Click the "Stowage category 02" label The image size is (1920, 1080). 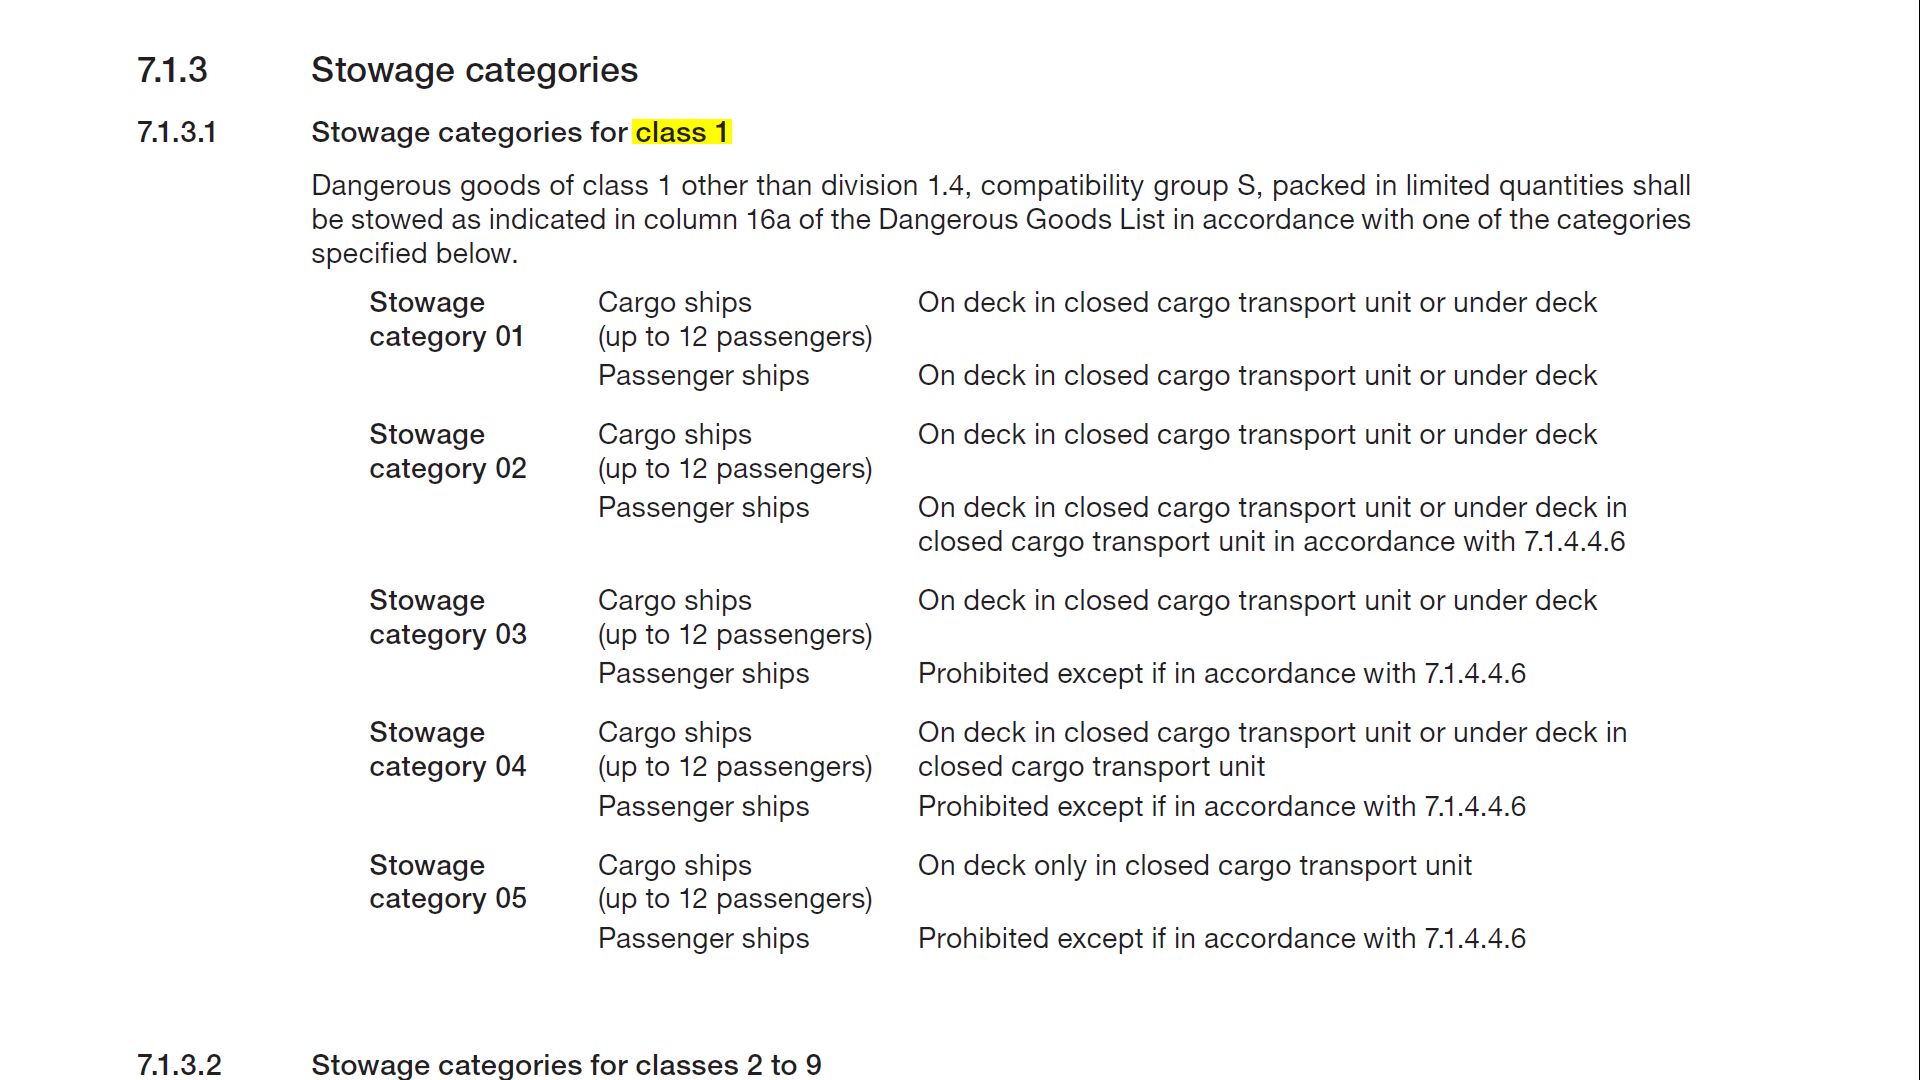[x=447, y=451]
